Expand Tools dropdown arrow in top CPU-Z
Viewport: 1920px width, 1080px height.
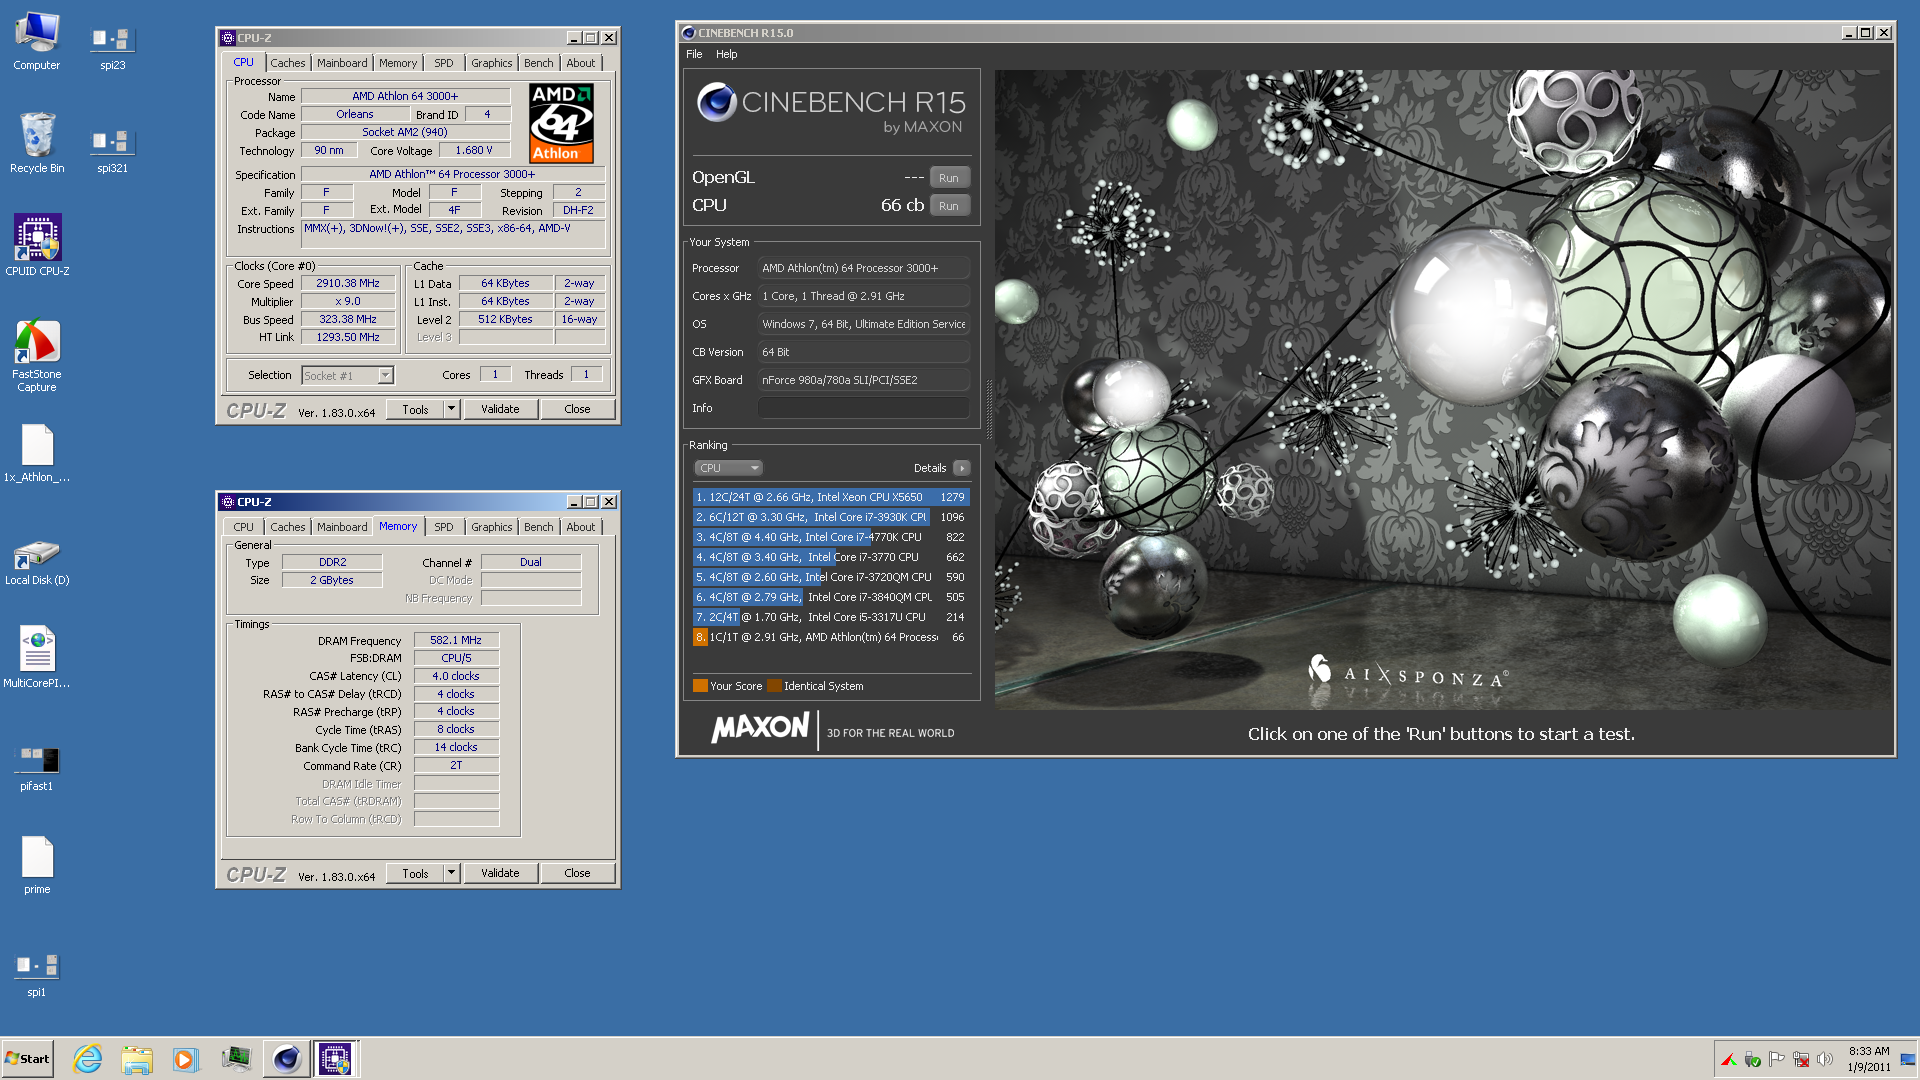pos(451,409)
